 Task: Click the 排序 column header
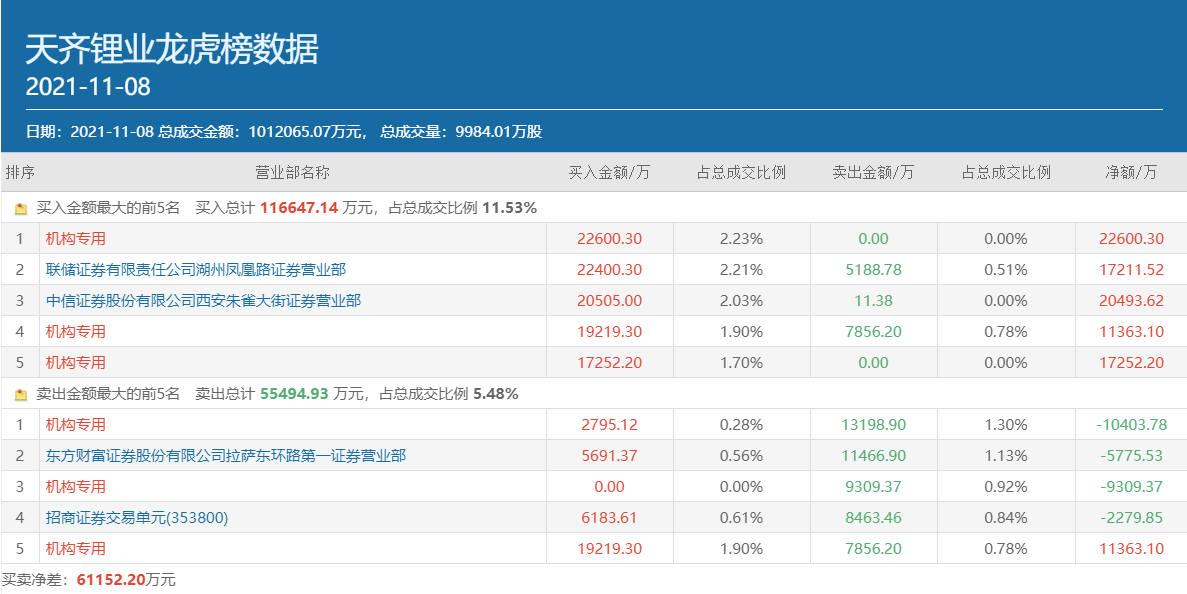[20, 173]
